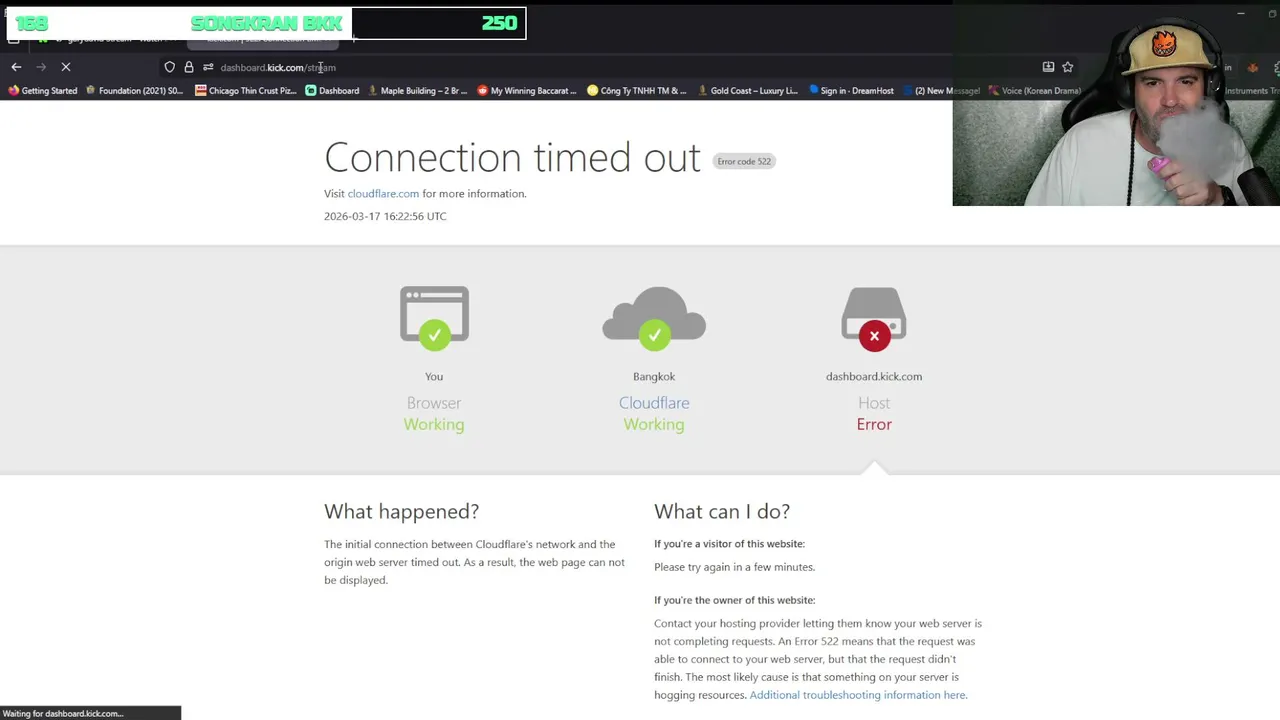1280x720 pixels.
Task: Click the 2026-03-17 16:22:56 UTC timestamp
Action: (385, 216)
